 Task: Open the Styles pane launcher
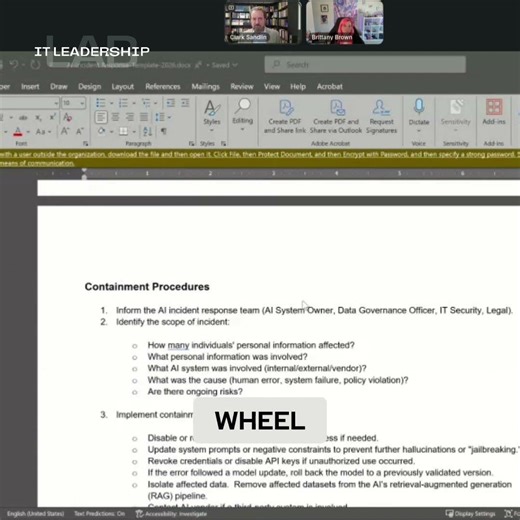pos(223,144)
